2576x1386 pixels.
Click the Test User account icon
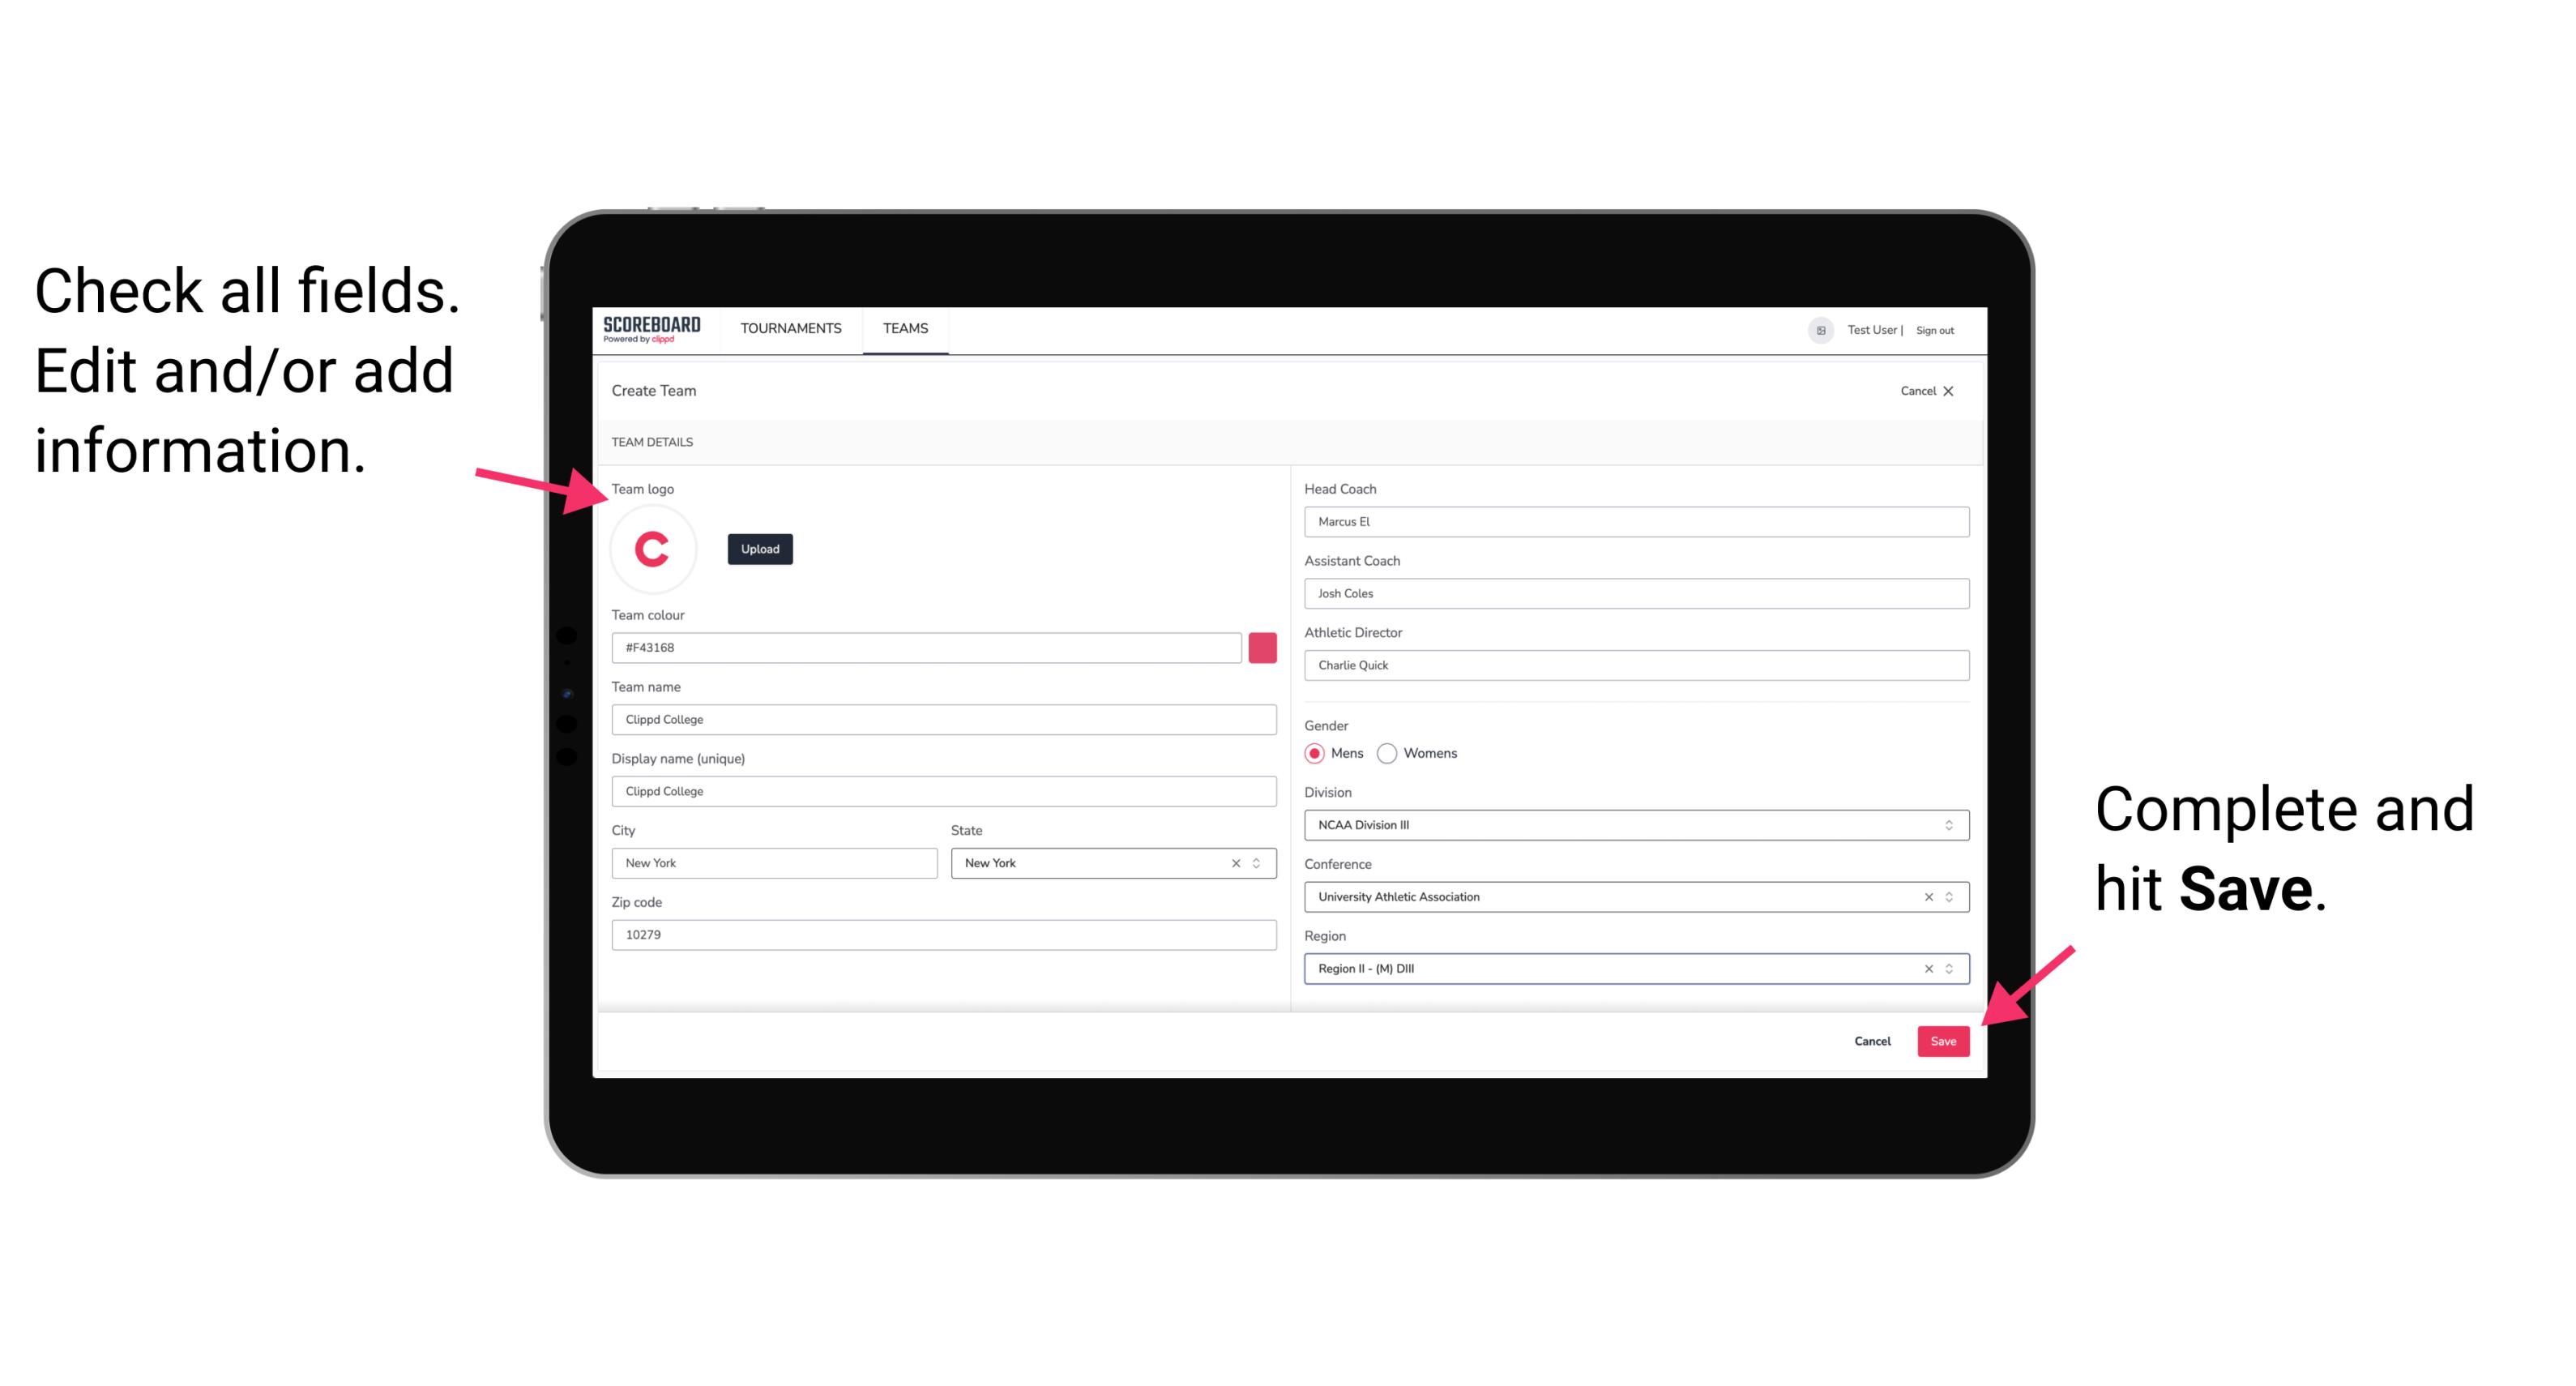tap(1818, 329)
